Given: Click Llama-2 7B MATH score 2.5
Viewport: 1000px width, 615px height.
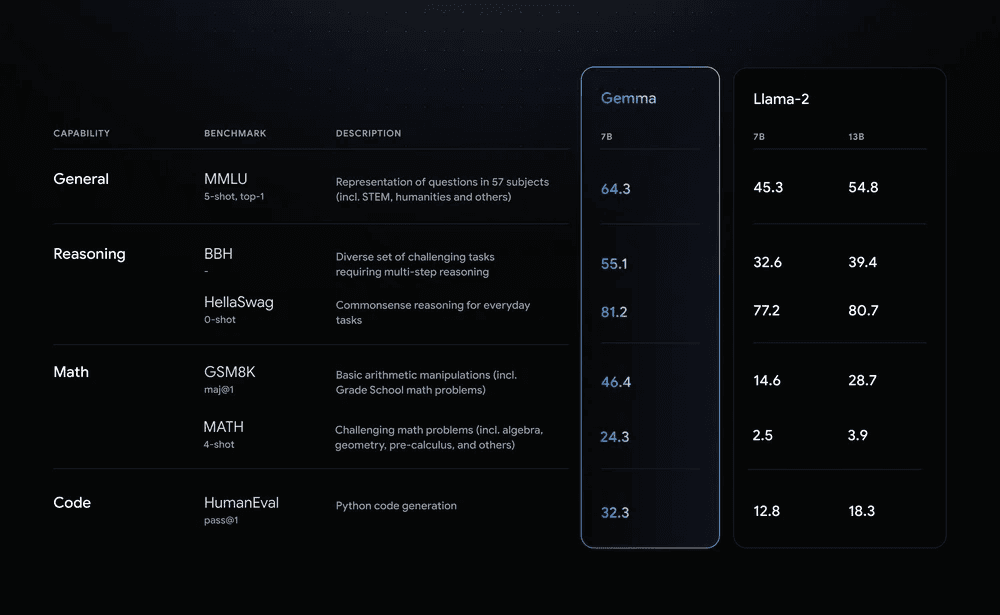Looking at the screenshot, I should pyautogui.click(x=764, y=435).
